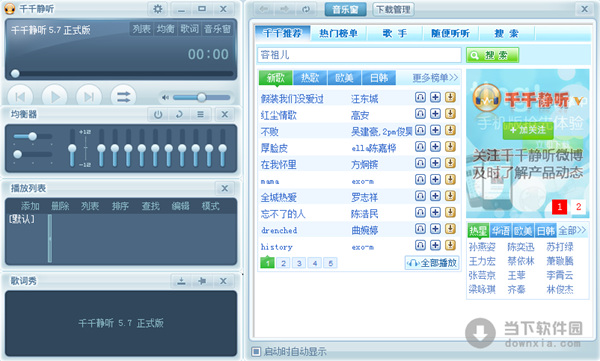Add 假装我们没爱过 to playlist
Image resolution: width=600 pixels, height=361 pixels.
435,97
